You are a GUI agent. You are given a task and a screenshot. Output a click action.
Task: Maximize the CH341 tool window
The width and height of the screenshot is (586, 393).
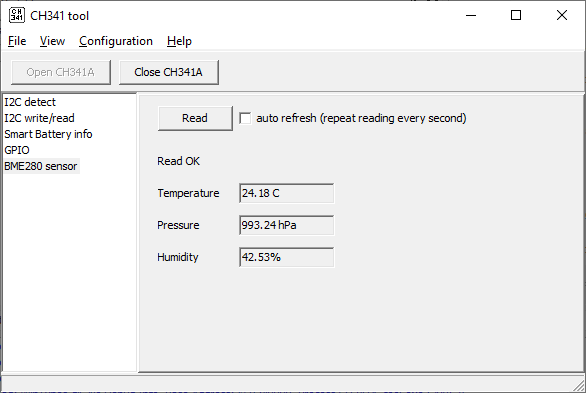point(516,15)
